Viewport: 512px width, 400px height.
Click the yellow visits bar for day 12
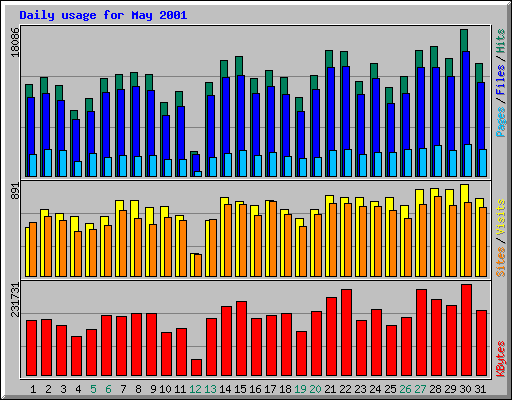click(192, 265)
